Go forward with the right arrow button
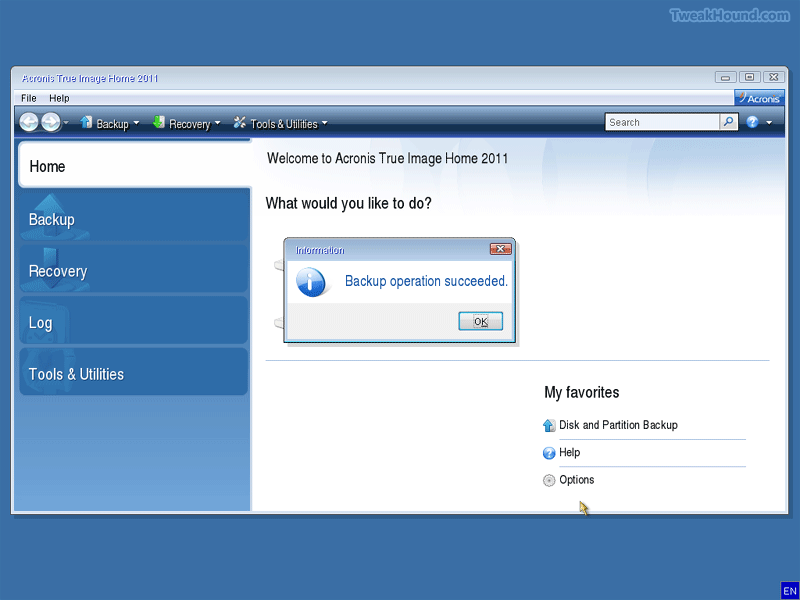The image size is (800, 600). (51, 122)
